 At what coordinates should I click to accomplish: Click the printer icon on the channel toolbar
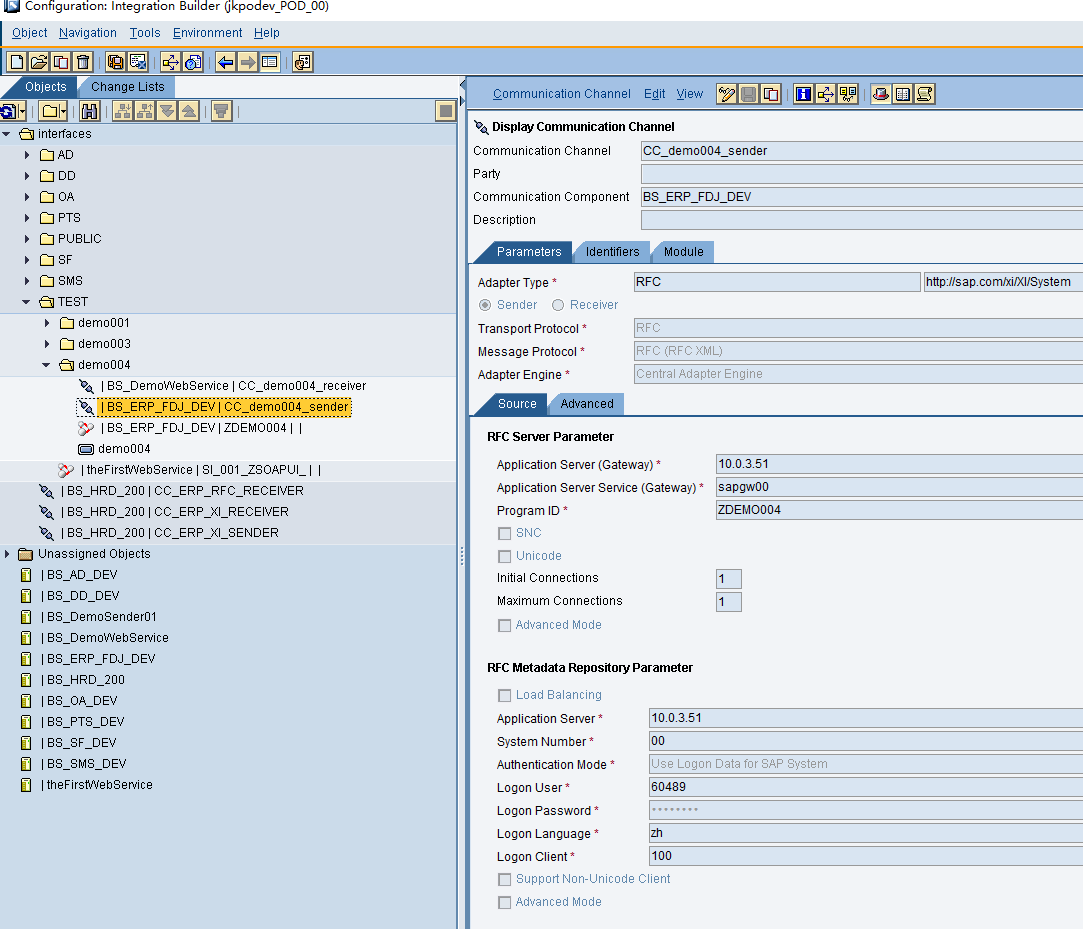click(879, 93)
